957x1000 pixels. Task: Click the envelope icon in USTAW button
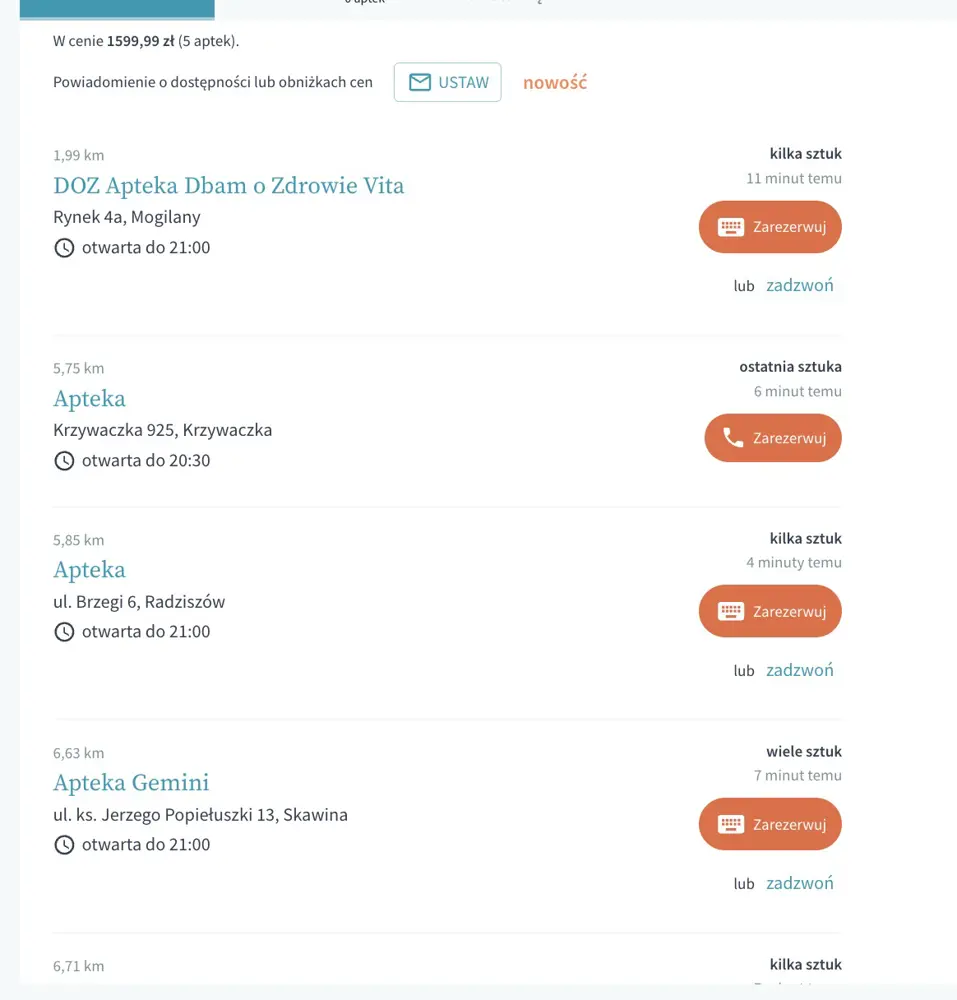(420, 82)
